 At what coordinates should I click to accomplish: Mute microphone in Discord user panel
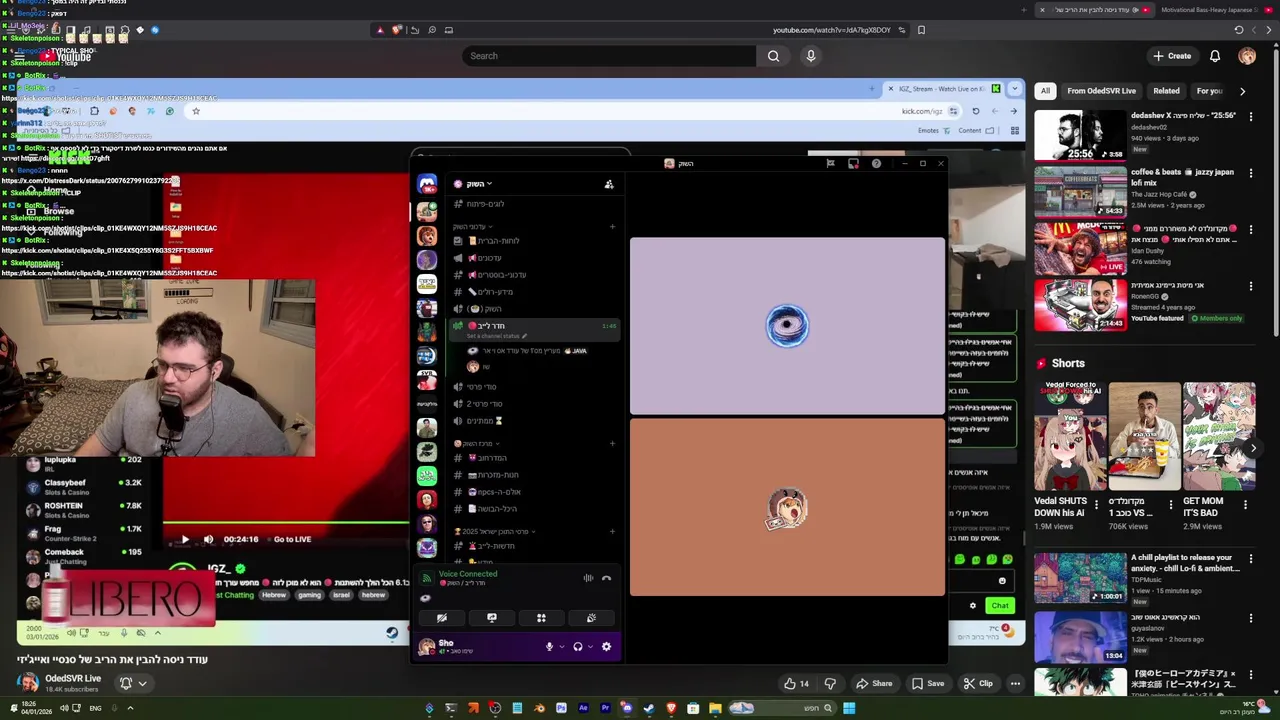click(x=549, y=647)
